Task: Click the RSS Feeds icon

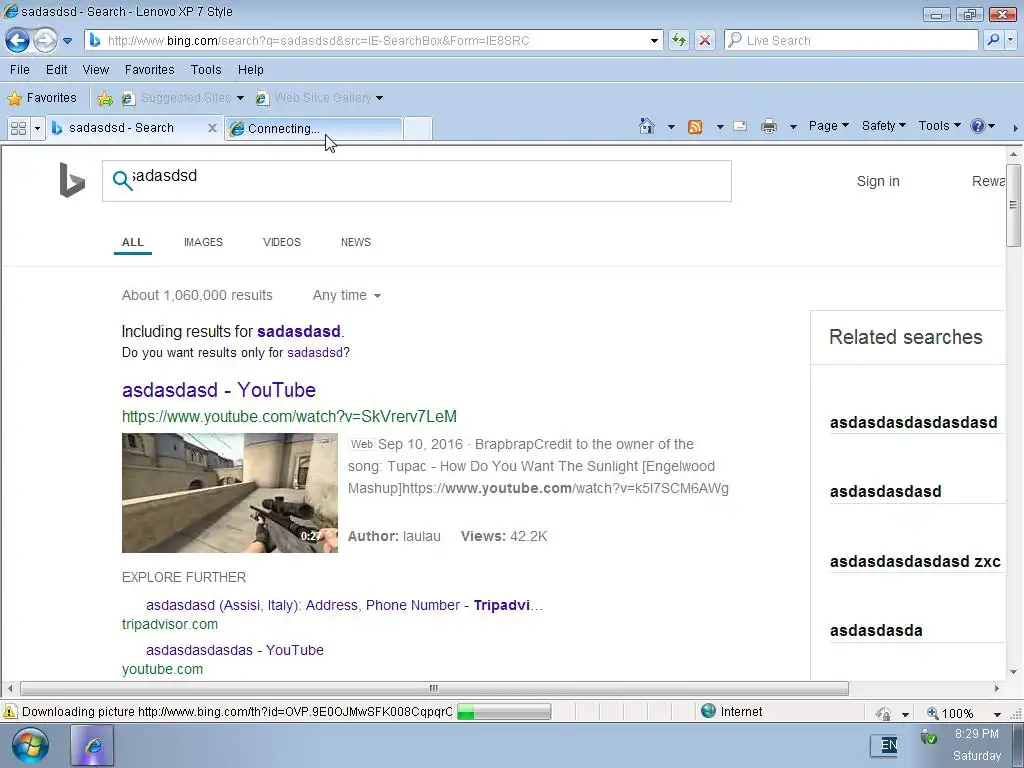Action: click(x=695, y=127)
